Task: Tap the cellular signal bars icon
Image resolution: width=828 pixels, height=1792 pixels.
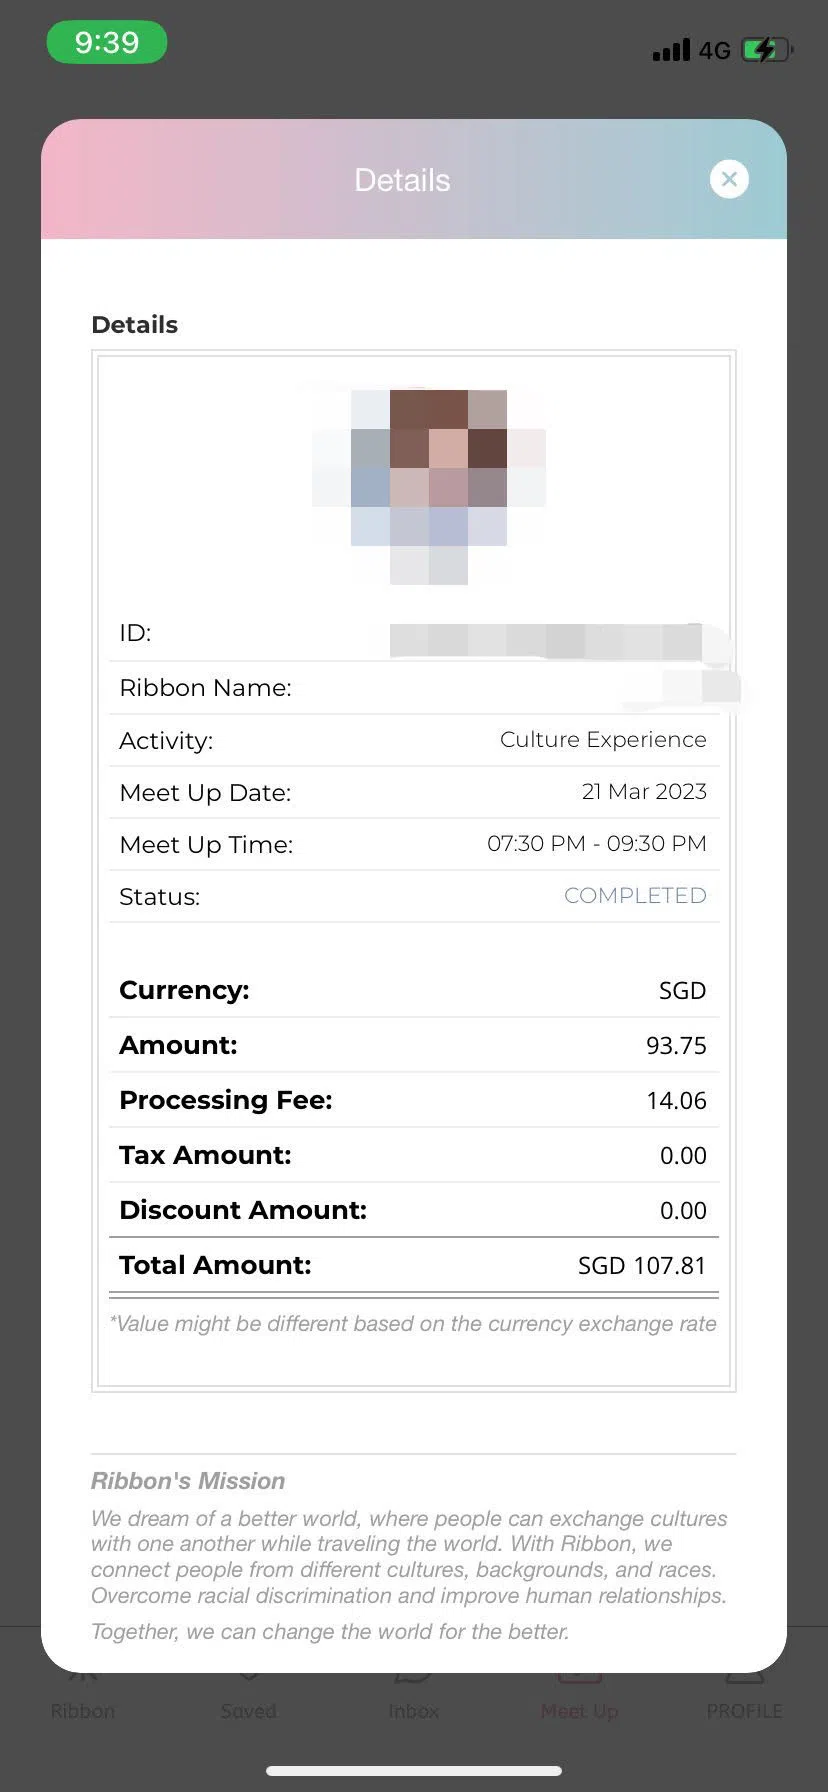Action: pyautogui.click(x=671, y=50)
